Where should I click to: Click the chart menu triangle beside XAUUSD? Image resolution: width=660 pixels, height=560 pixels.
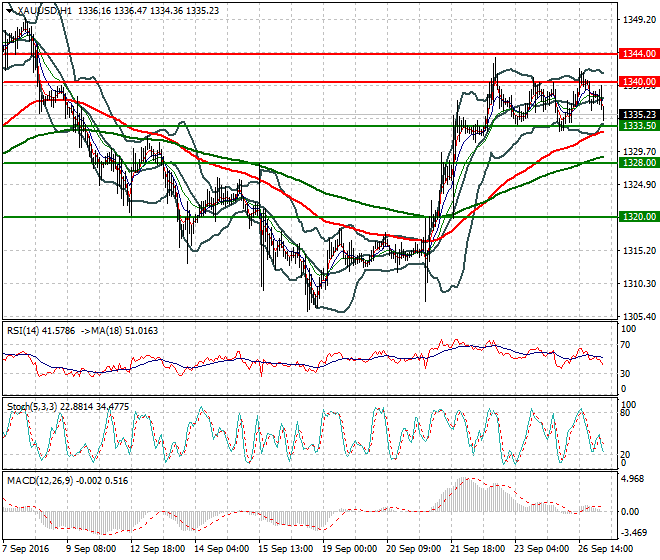[10, 11]
